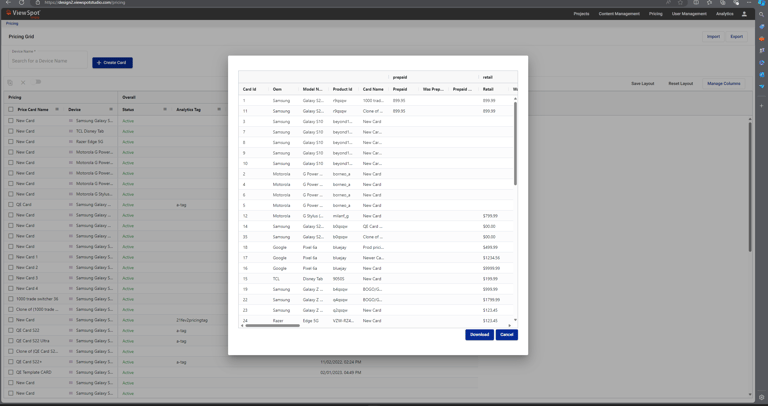Click the QE Card S22 Ultra row name
The width and height of the screenshot is (768, 406).
tap(33, 341)
